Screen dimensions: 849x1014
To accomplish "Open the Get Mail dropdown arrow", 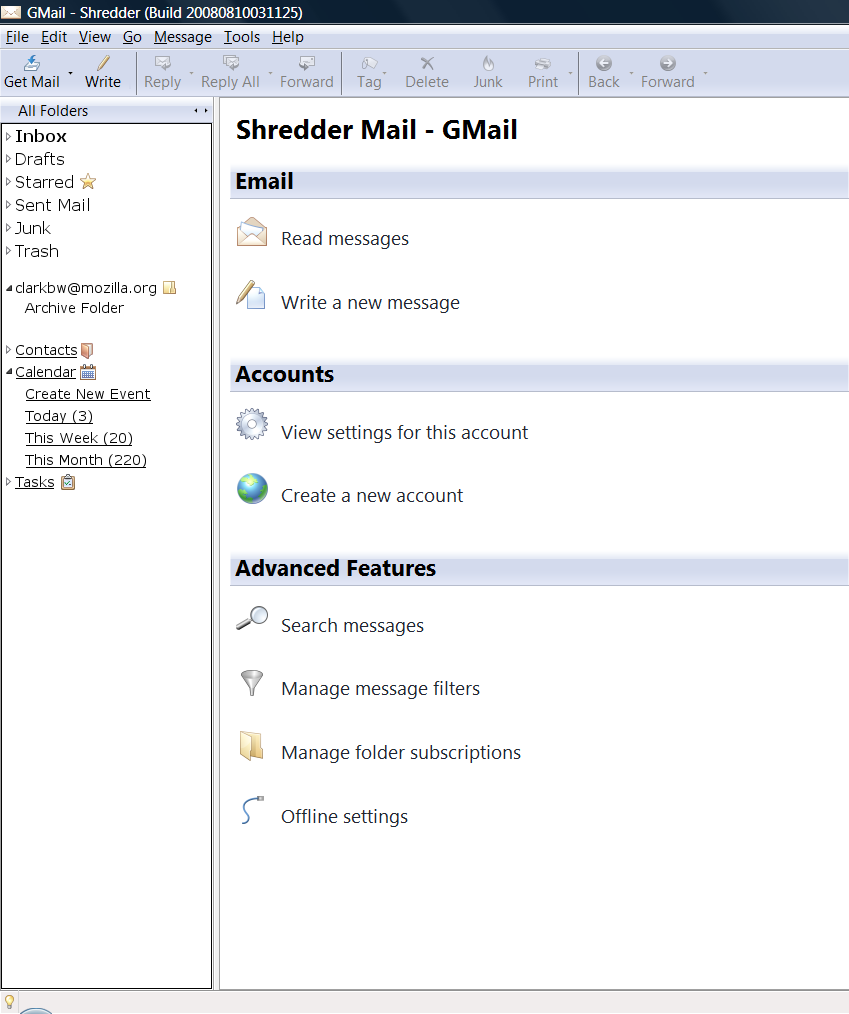I will point(70,72).
